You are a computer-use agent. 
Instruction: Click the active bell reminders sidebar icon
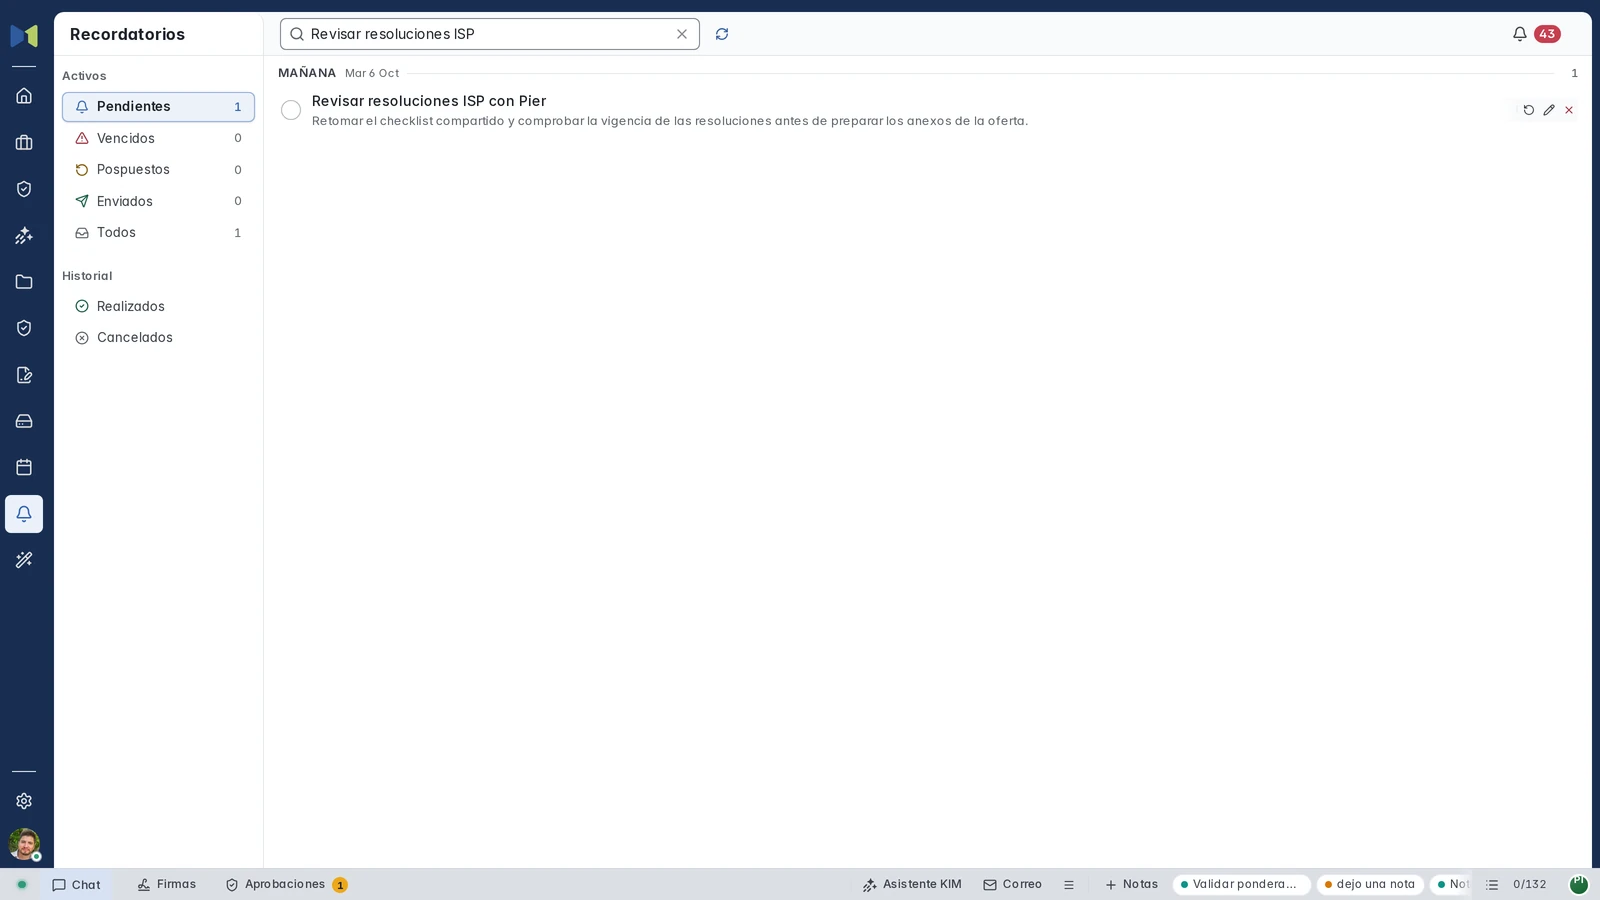[24, 514]
